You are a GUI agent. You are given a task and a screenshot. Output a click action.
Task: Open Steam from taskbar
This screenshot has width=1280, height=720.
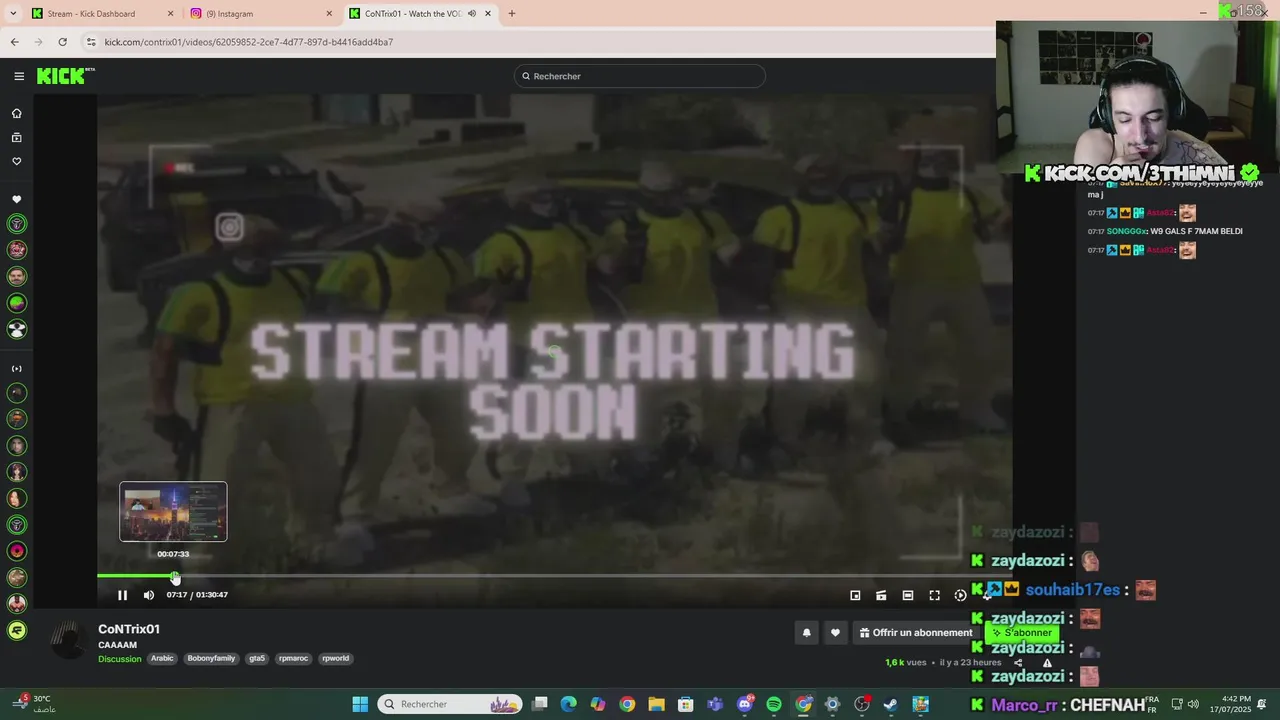click(x=891, y=704)
